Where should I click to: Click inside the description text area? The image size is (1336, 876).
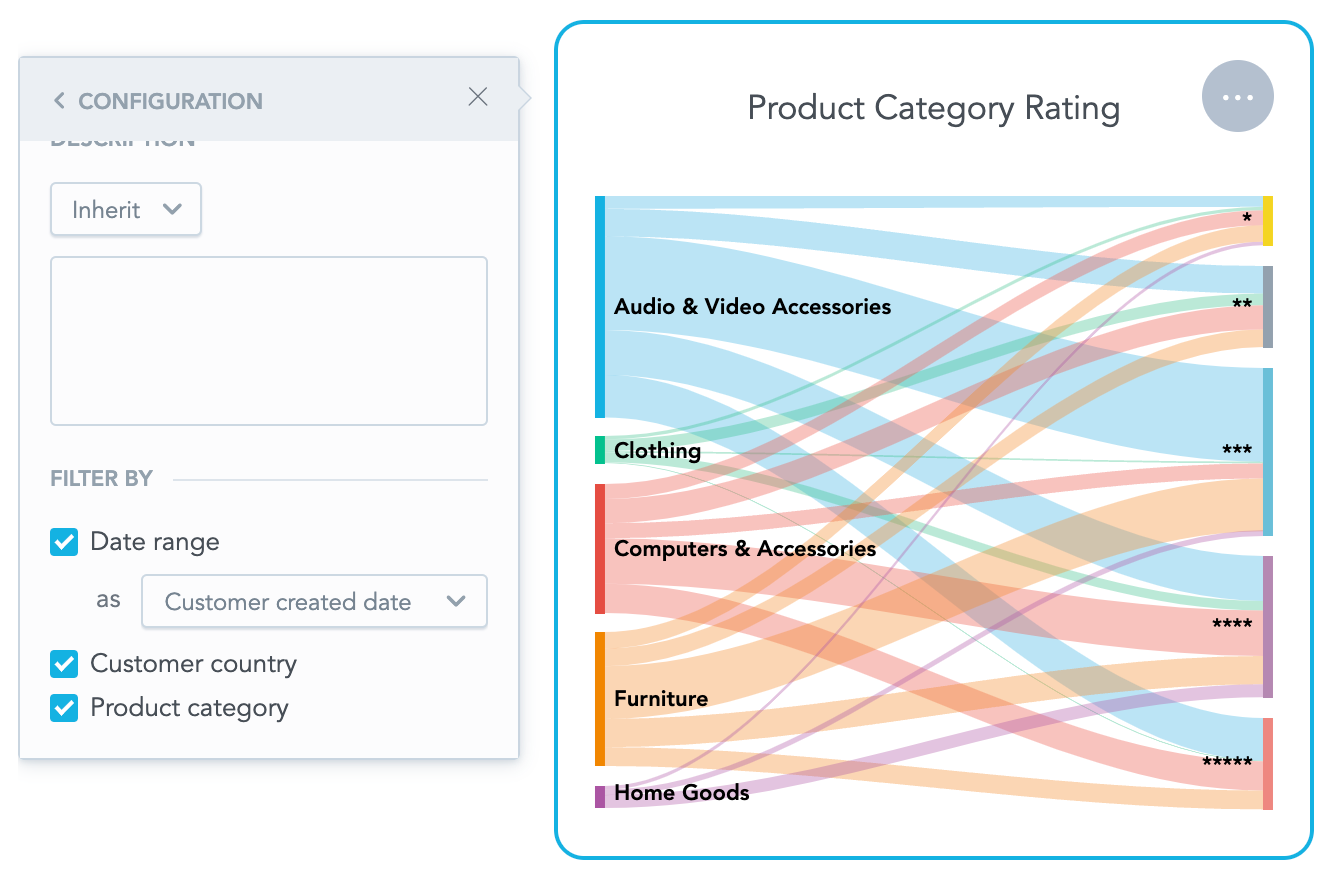[x=269, y=341]
